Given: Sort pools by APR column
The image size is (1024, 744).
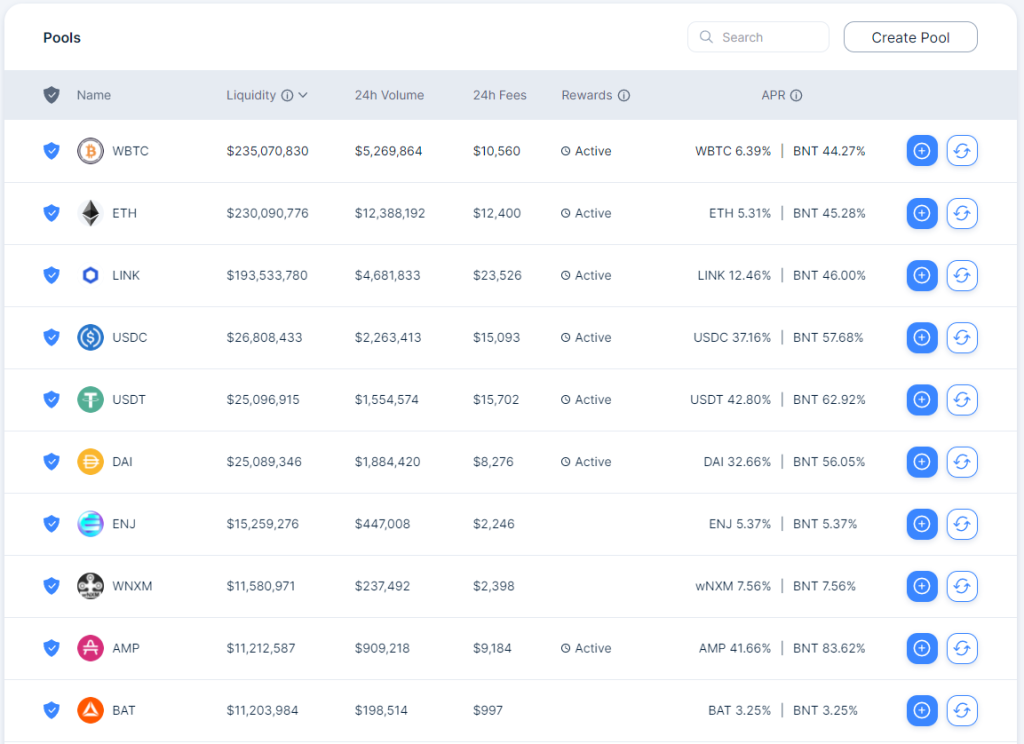Looking at the screenshot, I should click(x=773, y=95).
